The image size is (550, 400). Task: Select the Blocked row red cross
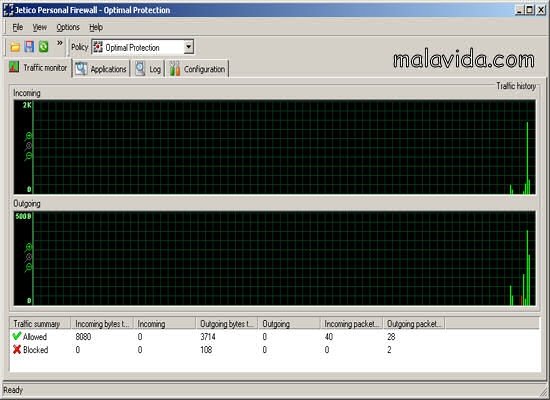(x=16, y=349)
